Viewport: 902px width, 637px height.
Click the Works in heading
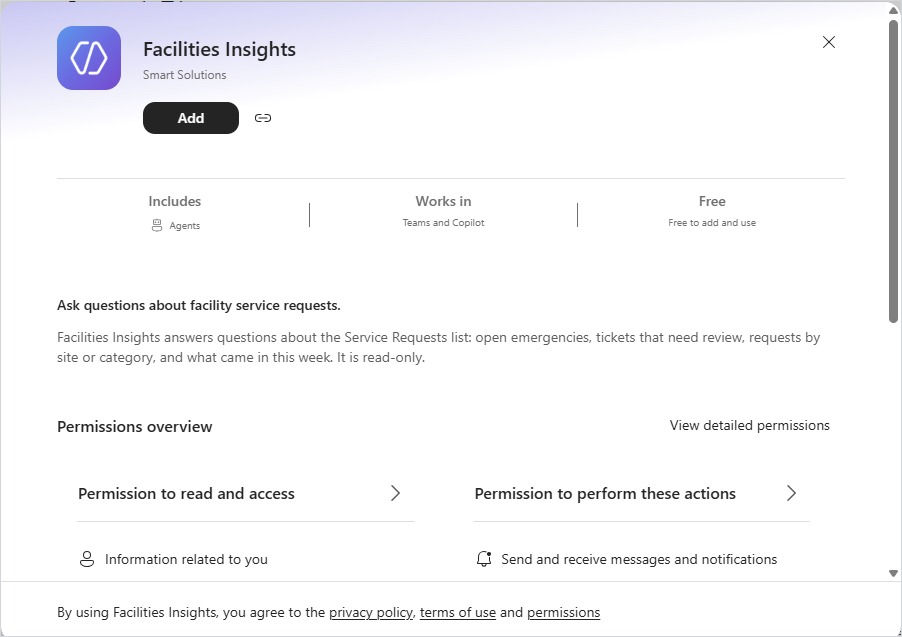pos(443,201)
